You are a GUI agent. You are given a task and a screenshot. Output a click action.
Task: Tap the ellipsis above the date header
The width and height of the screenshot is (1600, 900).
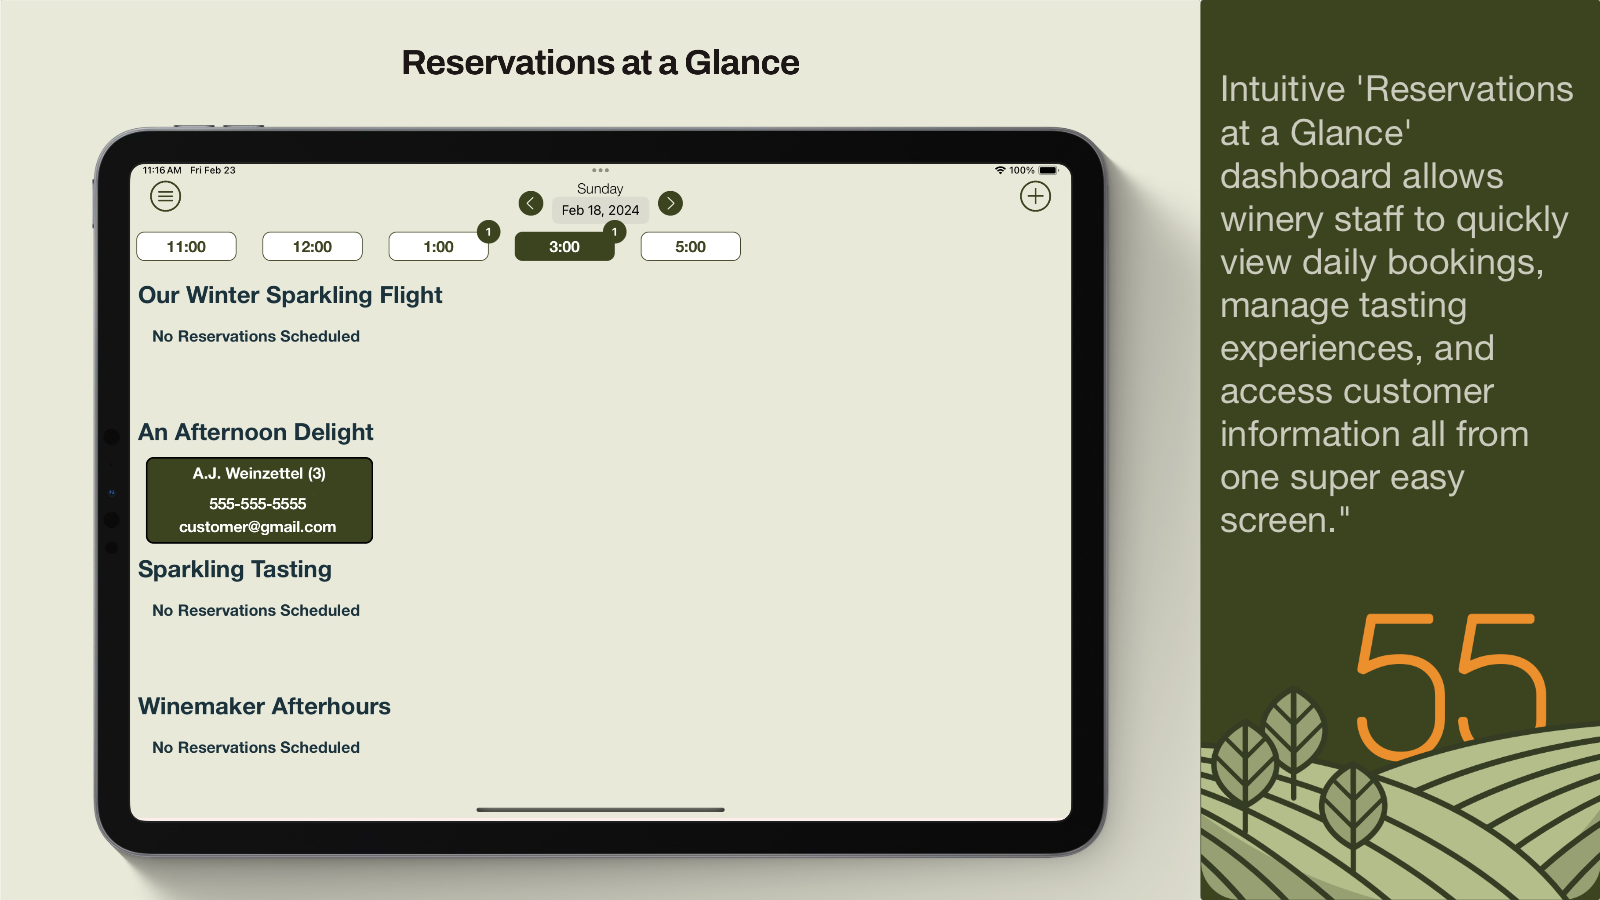pyautogui.click(x=600, y=170)
